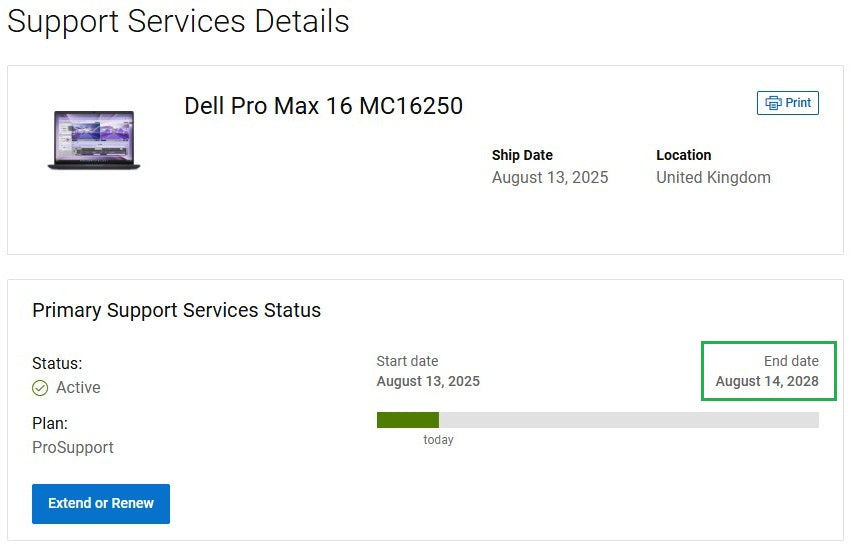Click the United Kingdom location text
The image size is (854, 549).
pos(713,178)
